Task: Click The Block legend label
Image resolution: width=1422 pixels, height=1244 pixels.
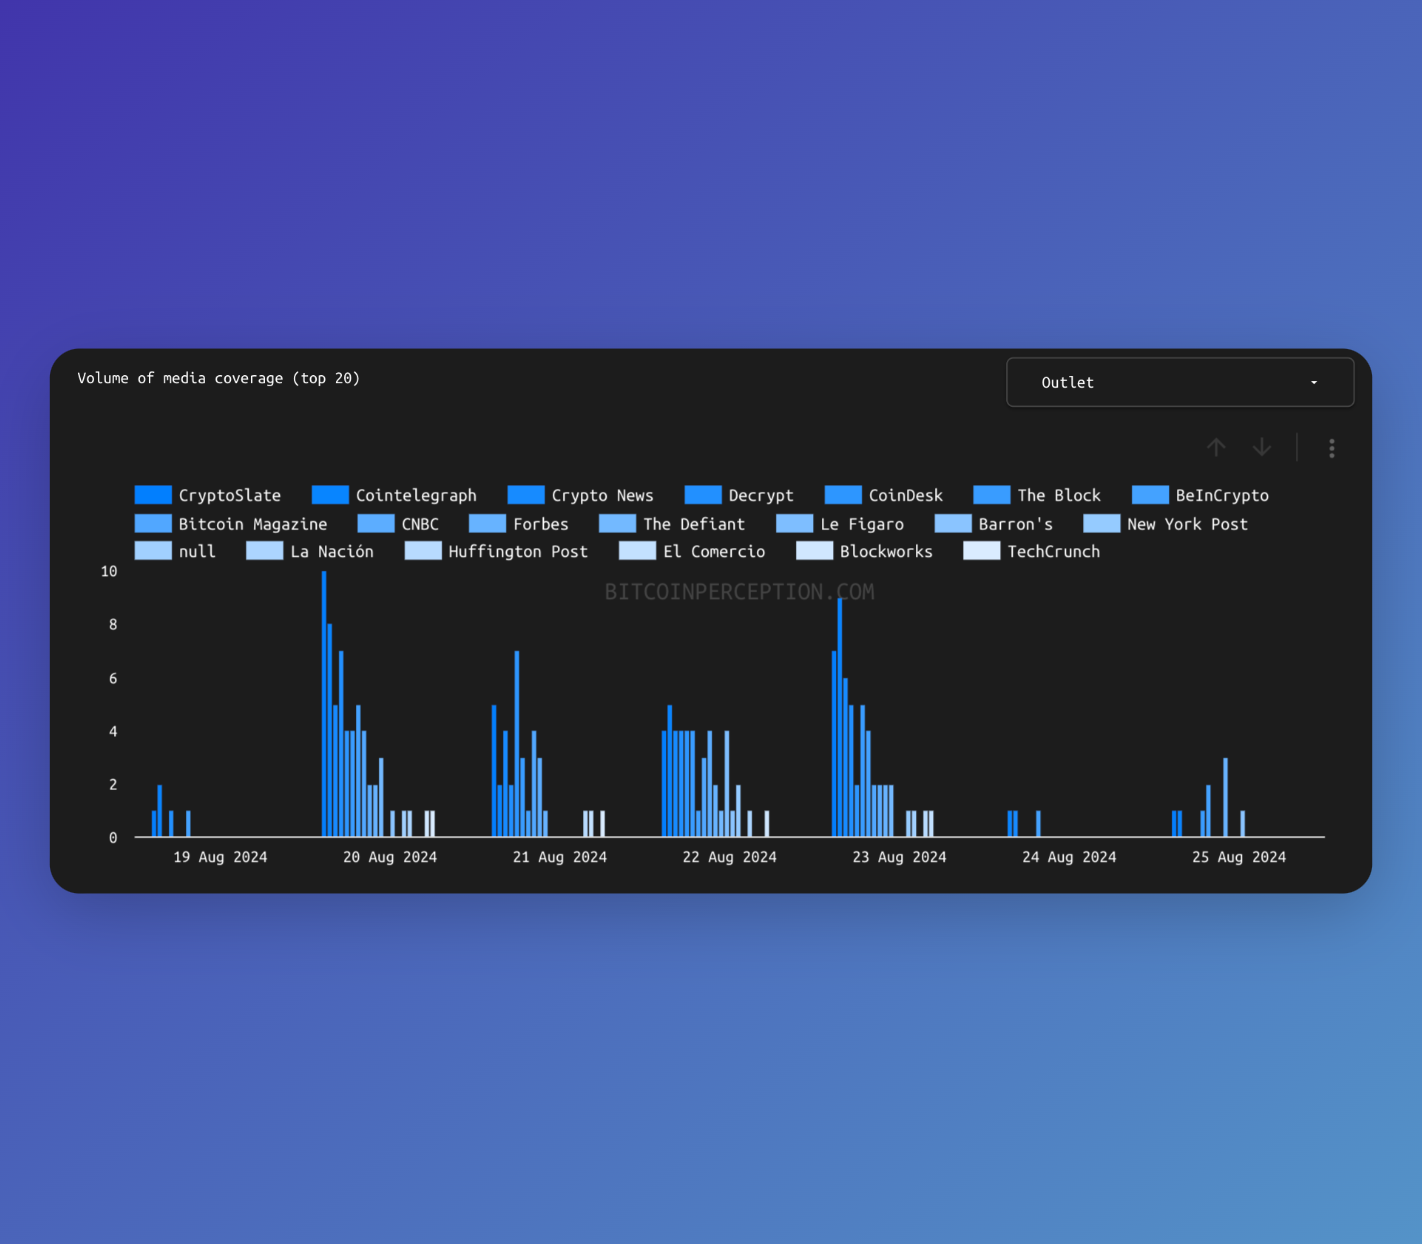Action: [1058, 495]
